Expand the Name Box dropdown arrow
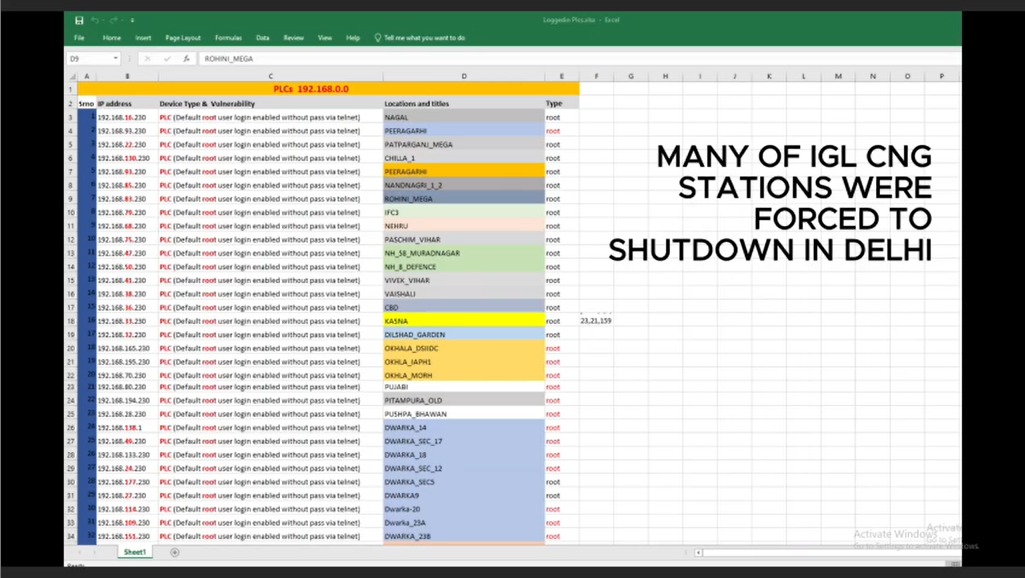The image size is (1025, 578). [116, 58]
